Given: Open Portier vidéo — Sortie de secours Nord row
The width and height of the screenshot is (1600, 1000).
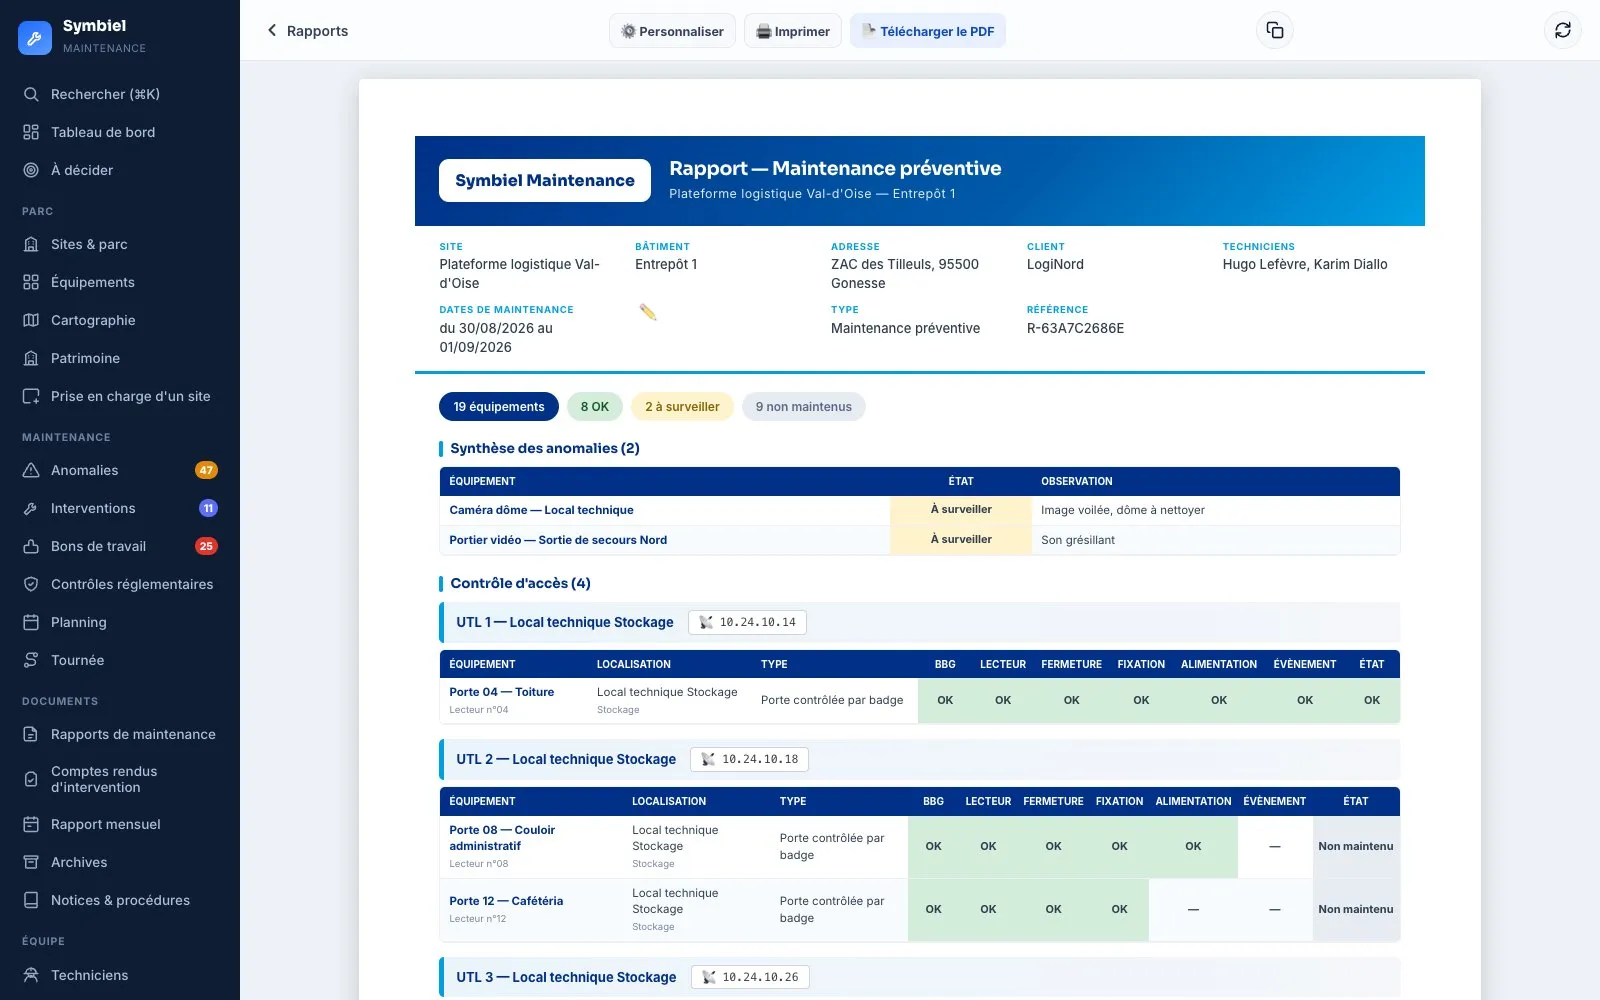Looking at the screenshot, I should click(919, 540).
